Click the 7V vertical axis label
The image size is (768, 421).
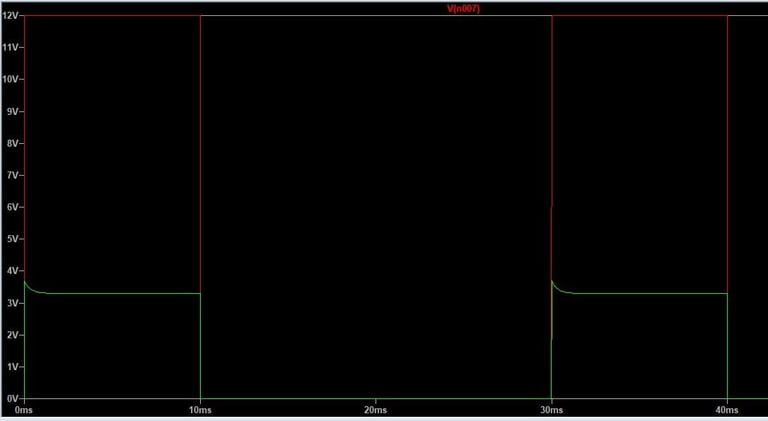pyautogui.click(x=13, y=175)
